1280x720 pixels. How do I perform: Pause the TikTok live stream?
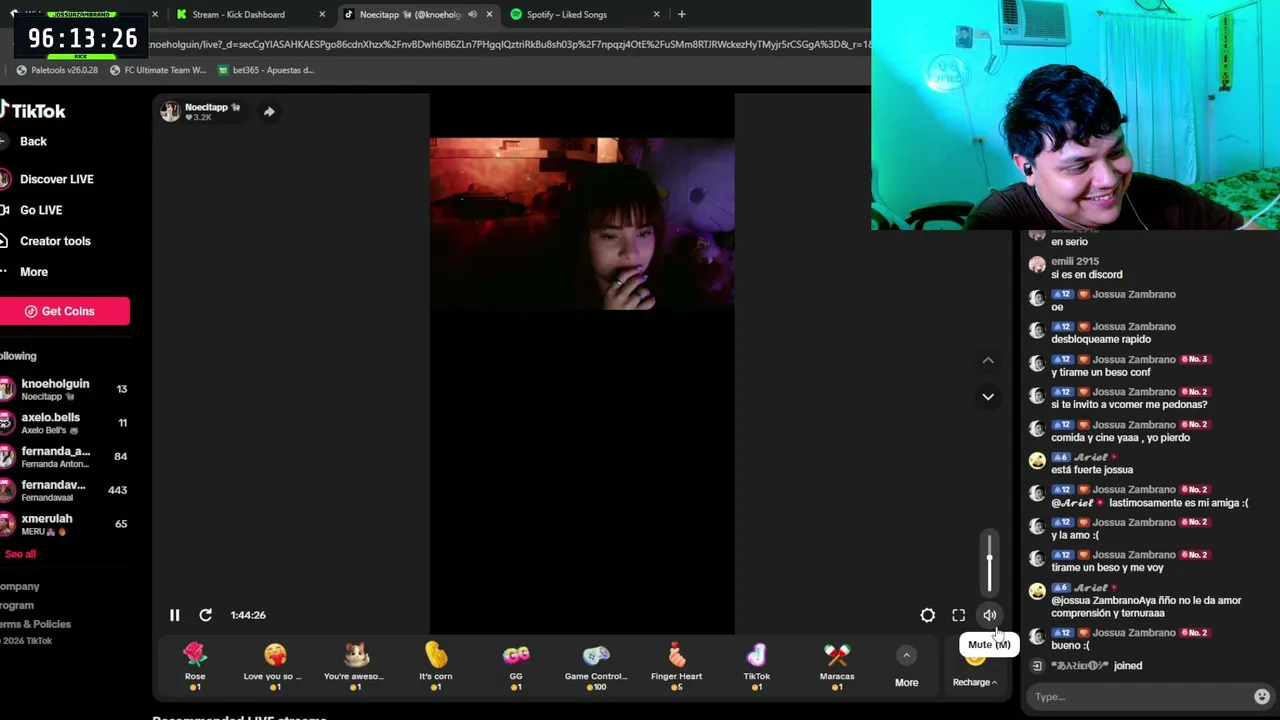pyautogui.click(x=174, y=615)
